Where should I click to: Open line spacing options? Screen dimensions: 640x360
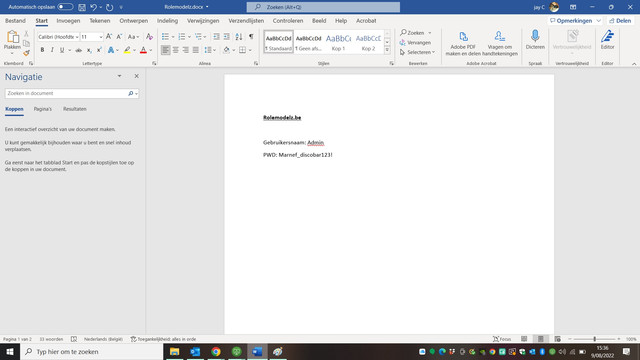210,50
